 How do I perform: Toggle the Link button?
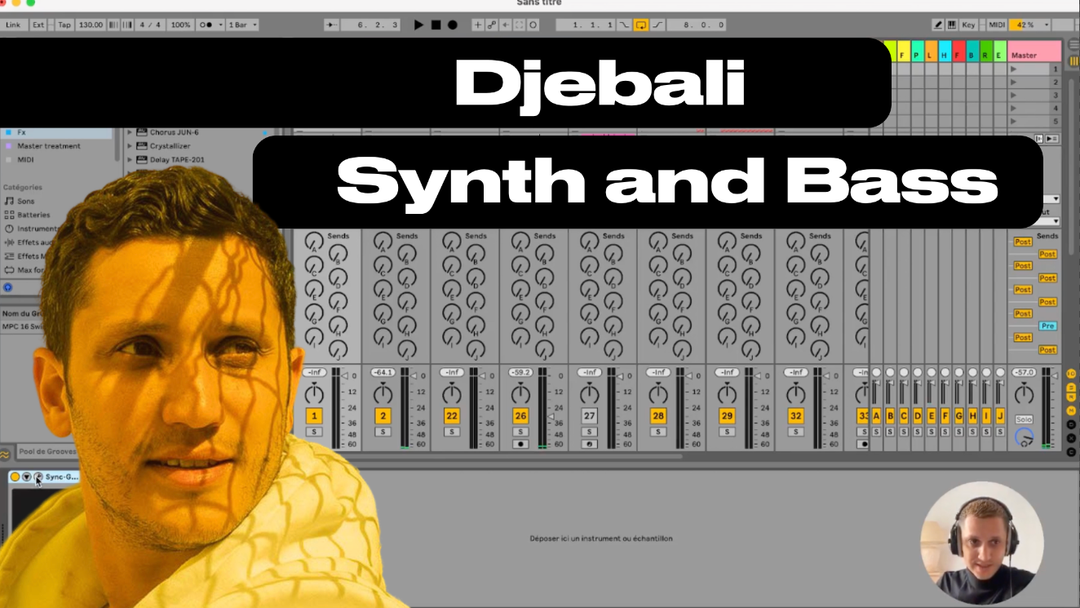click(x=13, y=24)
